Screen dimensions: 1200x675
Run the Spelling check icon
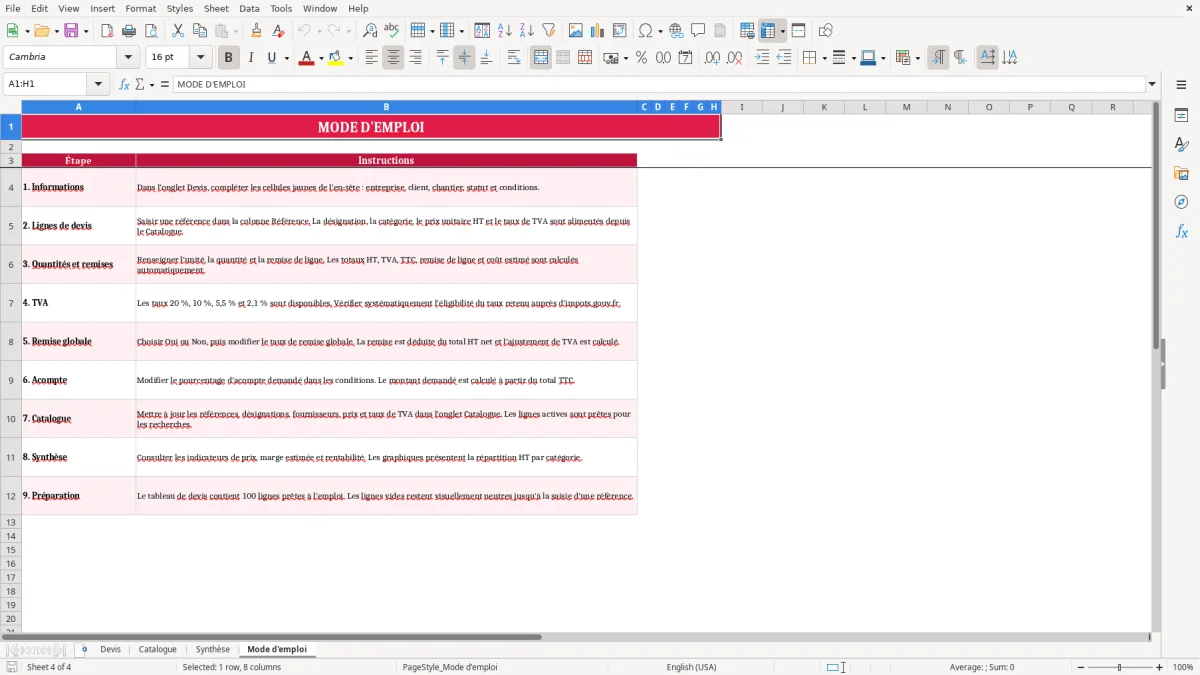[x=392, y=31]
